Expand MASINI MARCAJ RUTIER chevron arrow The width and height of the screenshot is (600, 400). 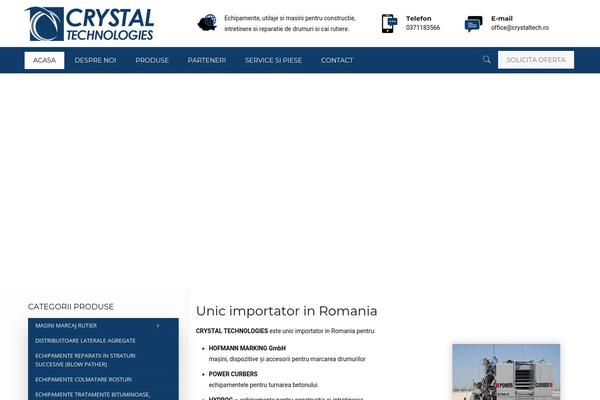[158, 325]
